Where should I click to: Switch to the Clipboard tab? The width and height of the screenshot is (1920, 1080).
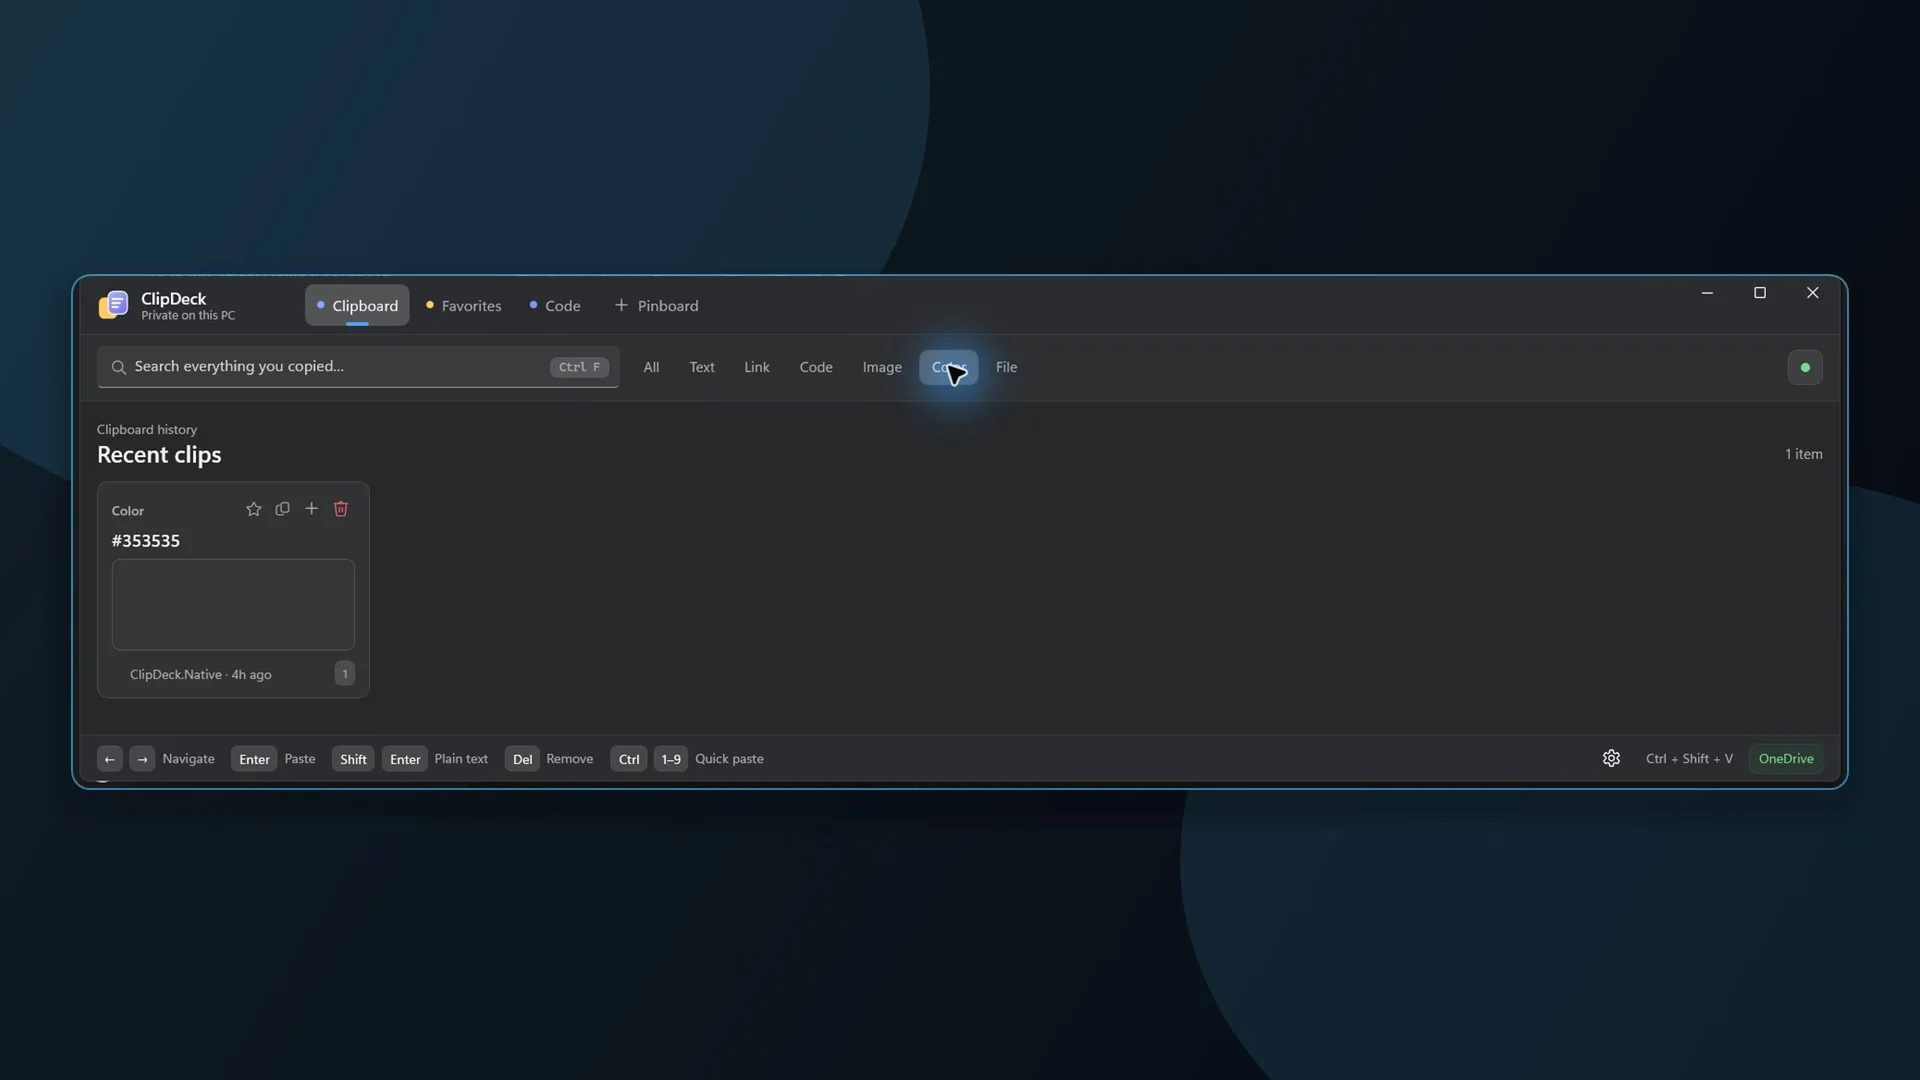point(357,305)
